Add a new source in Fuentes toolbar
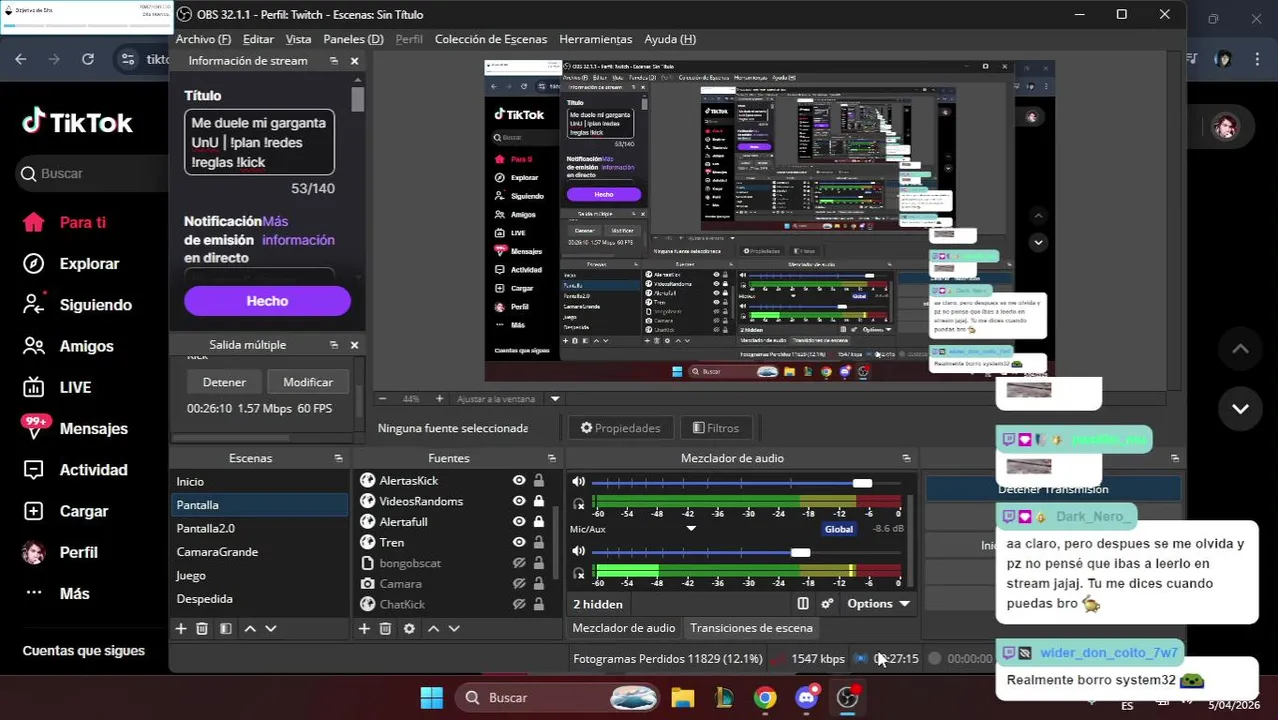This screenshot has width=1278, height=720. 364,629
